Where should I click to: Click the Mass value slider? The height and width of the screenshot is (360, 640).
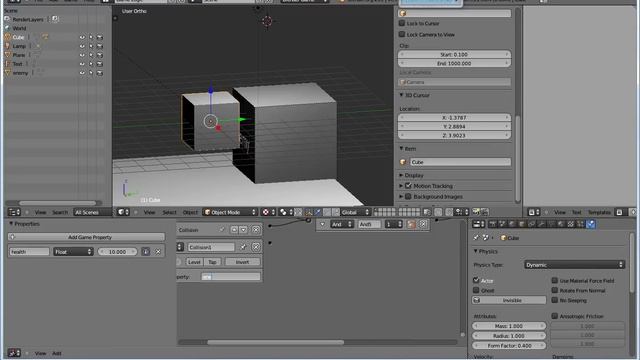pos(509,326)
